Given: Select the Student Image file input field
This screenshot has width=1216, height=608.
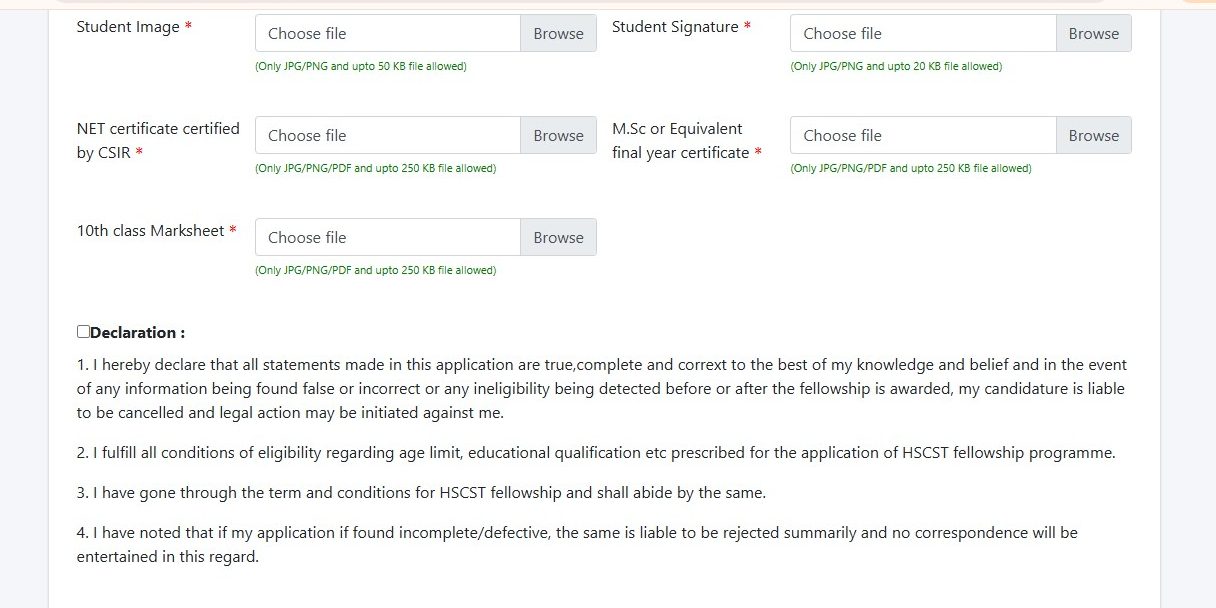Looking at the screenshot, I should 388,33.
